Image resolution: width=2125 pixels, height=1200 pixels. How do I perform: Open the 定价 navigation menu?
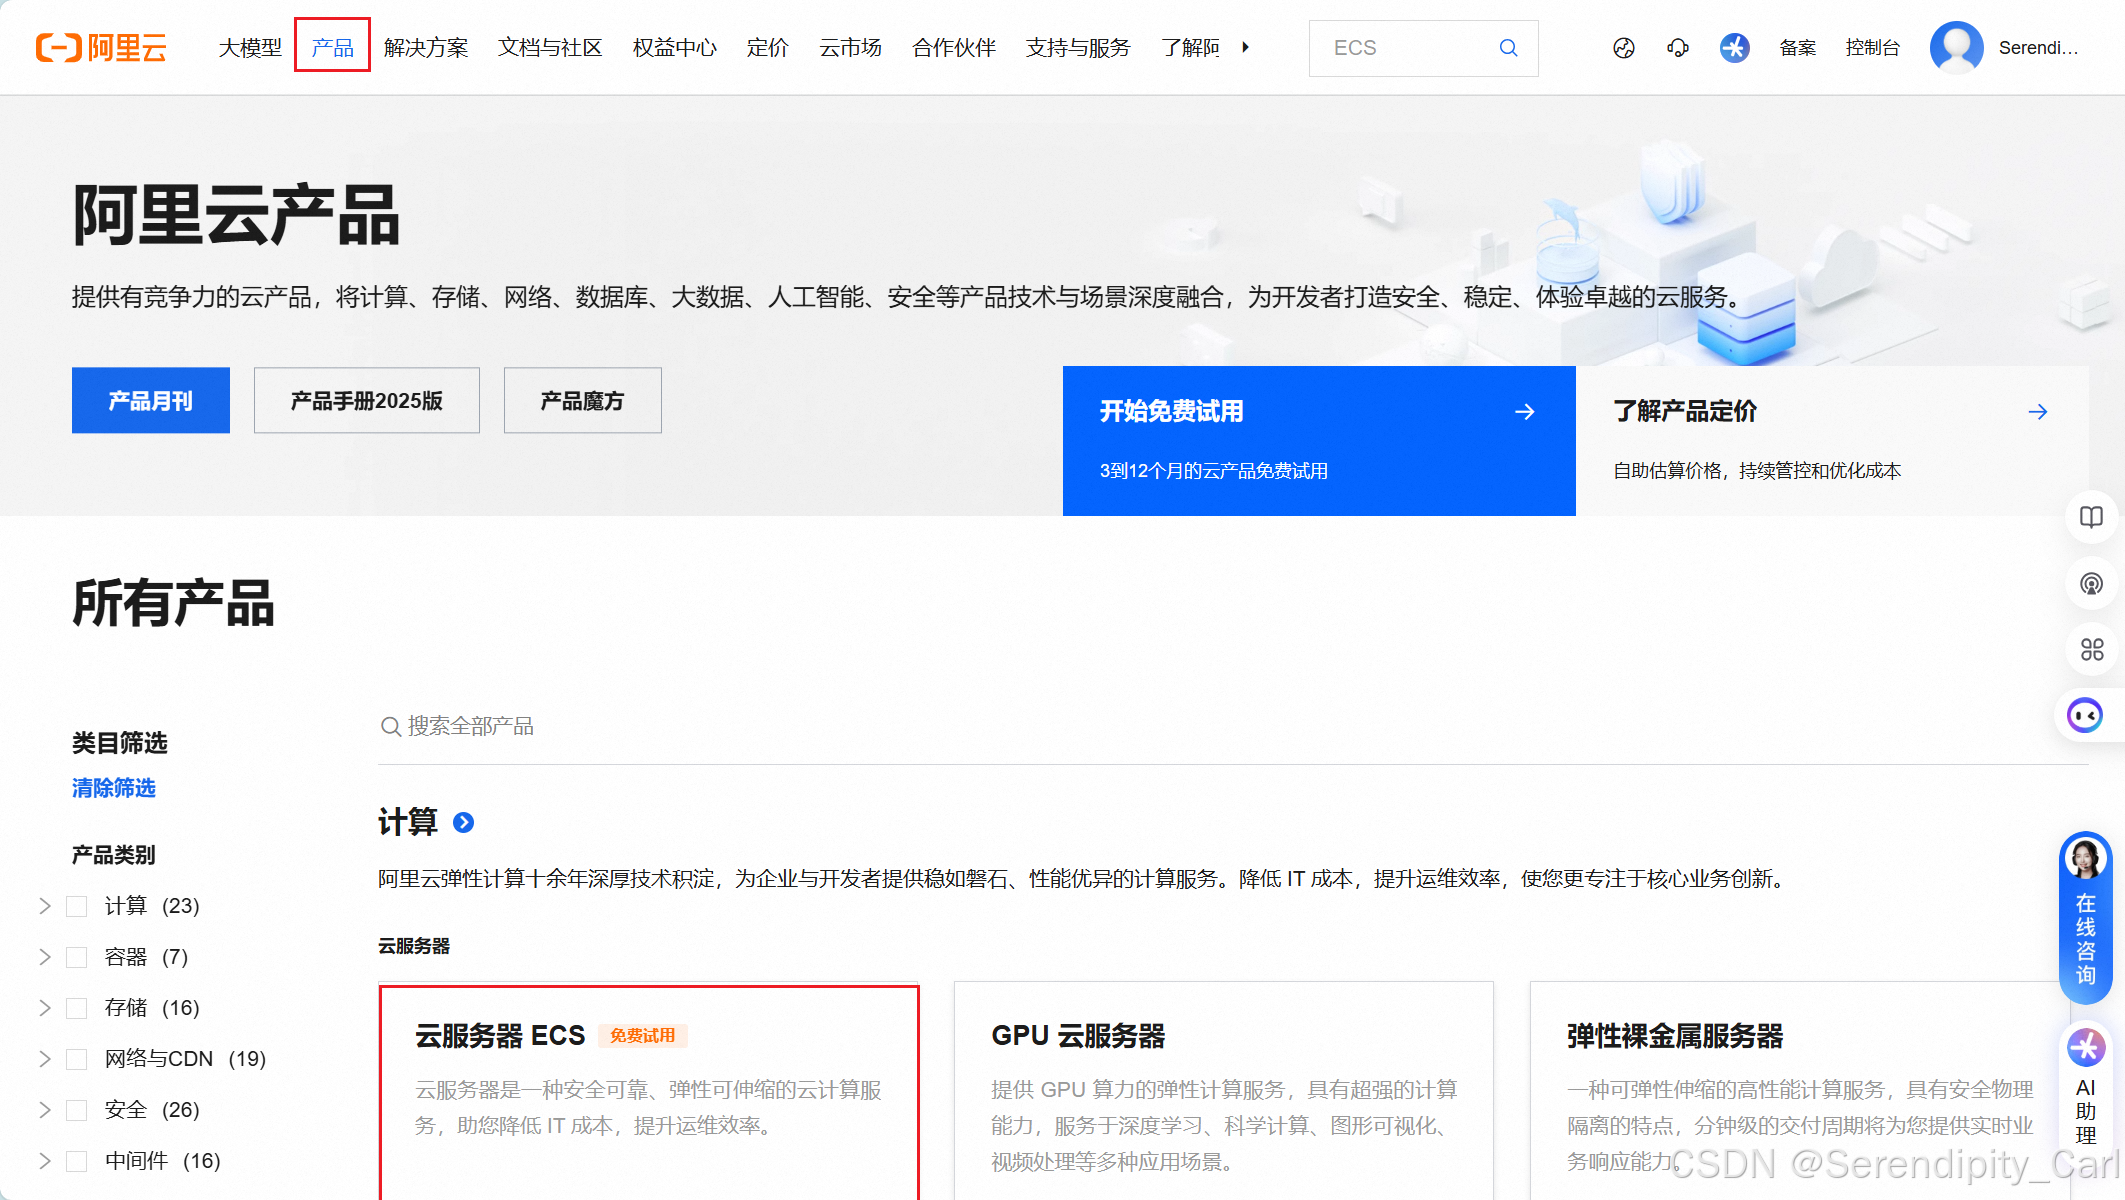tap(767, 48)
